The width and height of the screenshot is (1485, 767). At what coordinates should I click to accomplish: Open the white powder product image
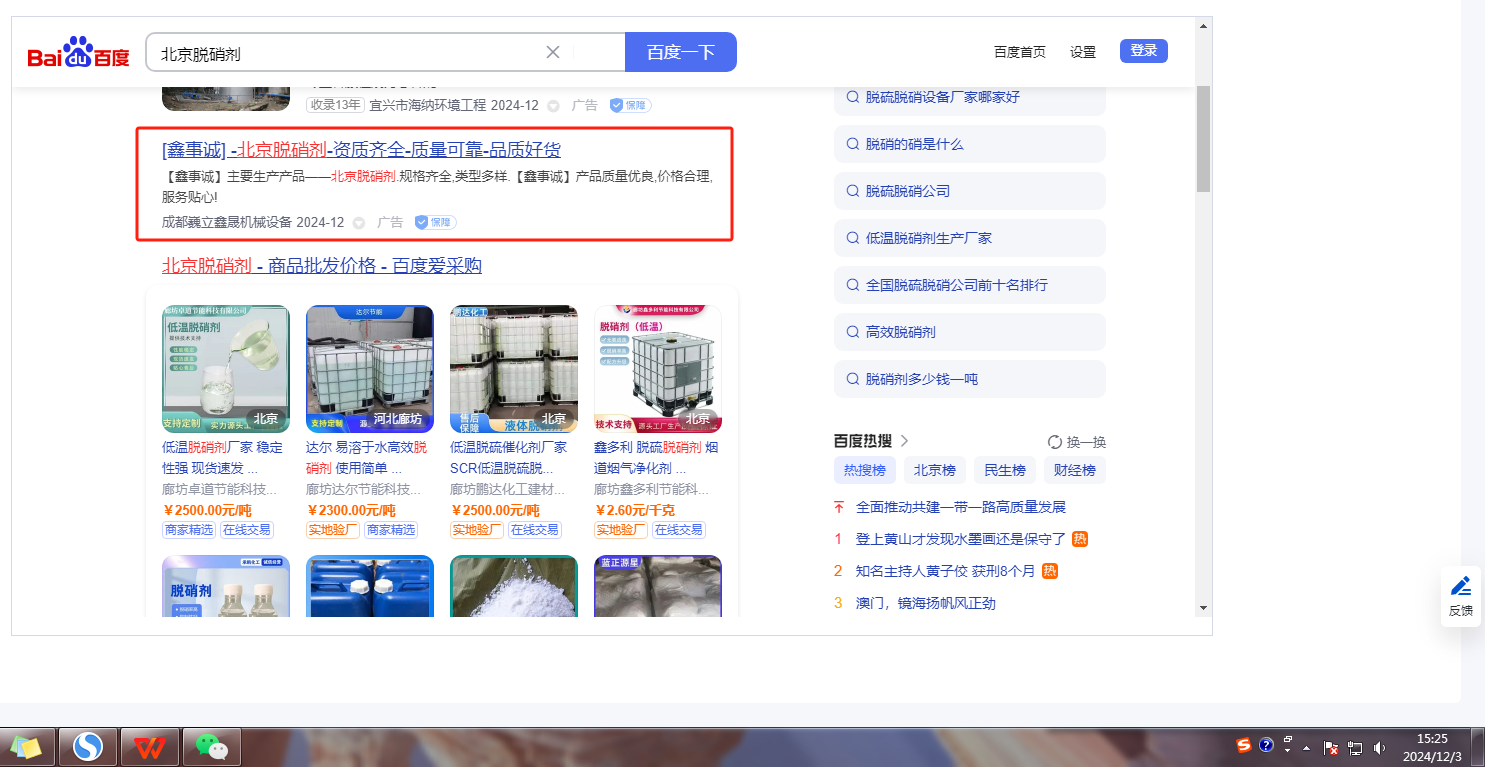pyautogui.click(x=514, y=586)
